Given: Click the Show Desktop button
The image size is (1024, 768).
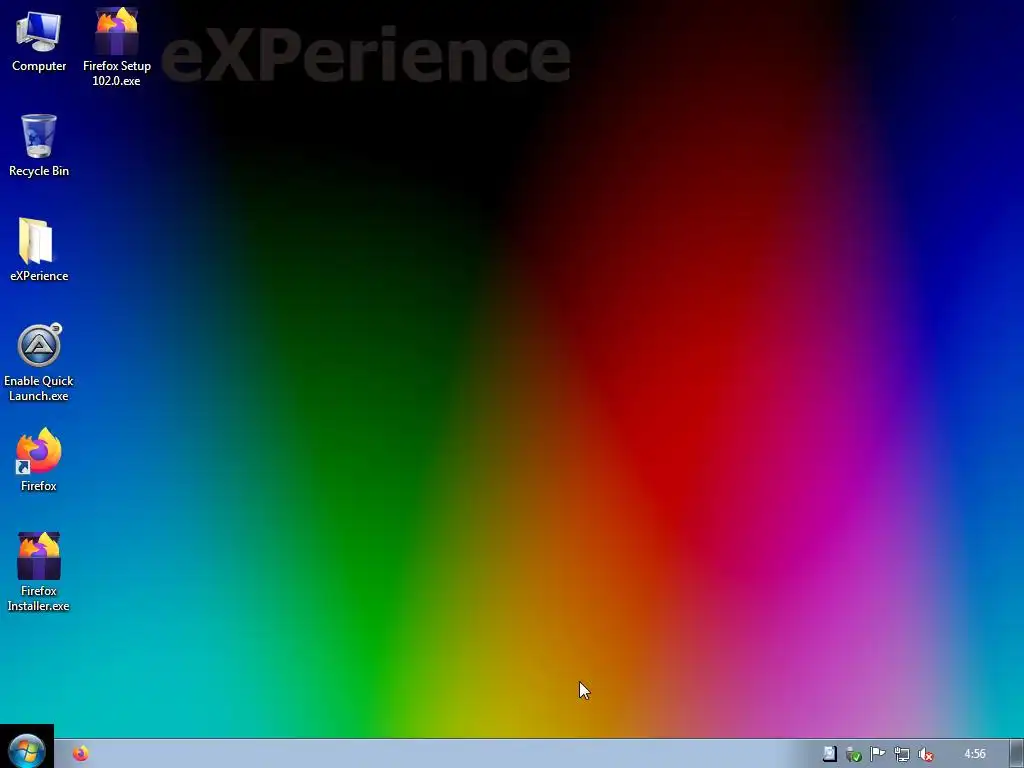Looking at the screenshot, I should click(x=1016, y=754).
